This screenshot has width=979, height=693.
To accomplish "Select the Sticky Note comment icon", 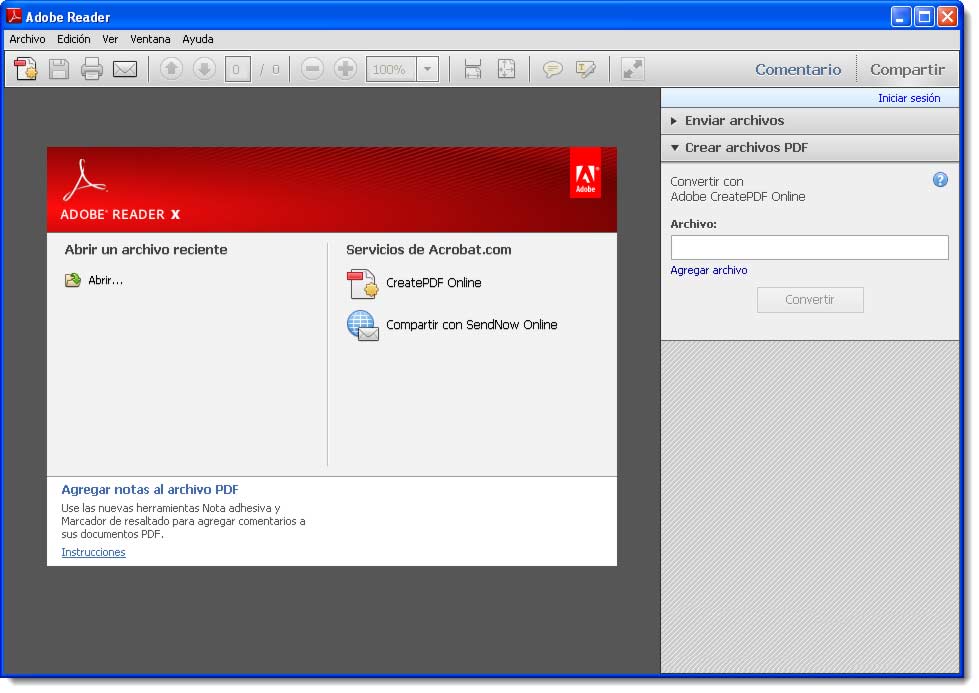I will [553, 69].
